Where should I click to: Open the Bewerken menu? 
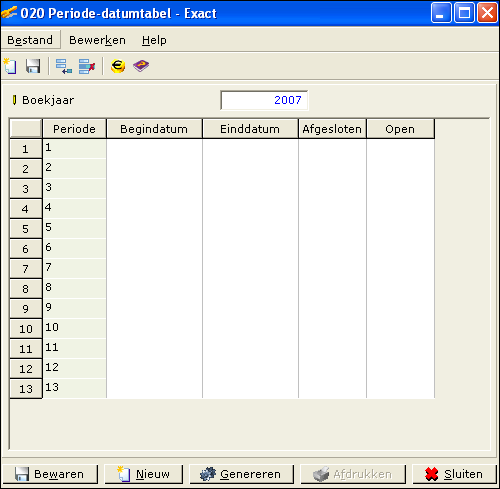[97, 40]
